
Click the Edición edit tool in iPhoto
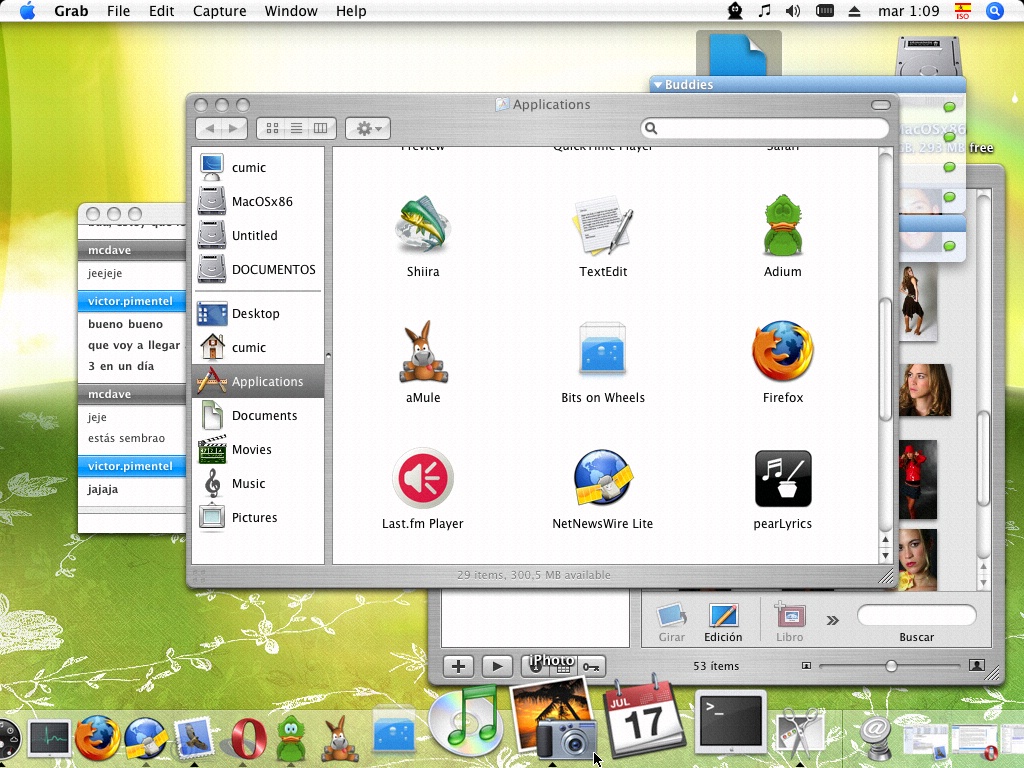tap(723, 623)
